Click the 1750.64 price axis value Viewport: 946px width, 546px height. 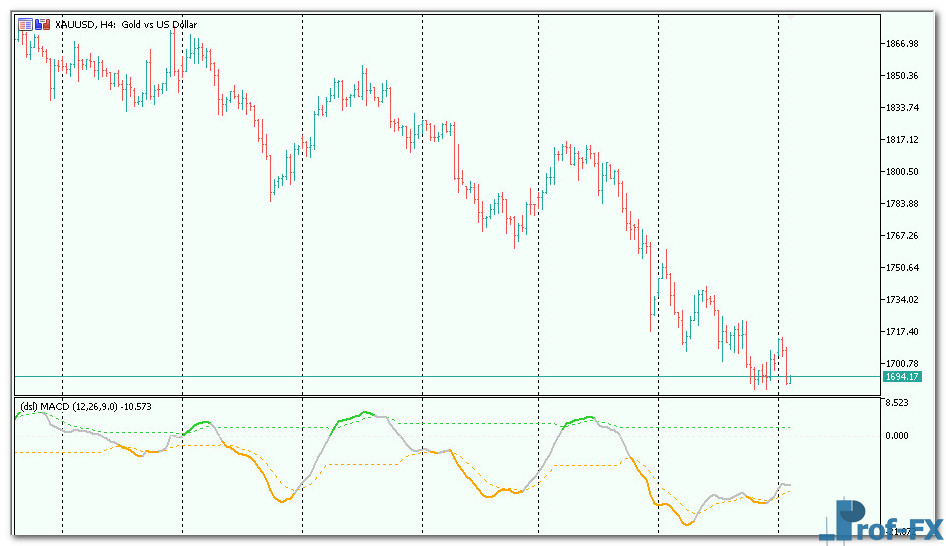tap(901, 267)
